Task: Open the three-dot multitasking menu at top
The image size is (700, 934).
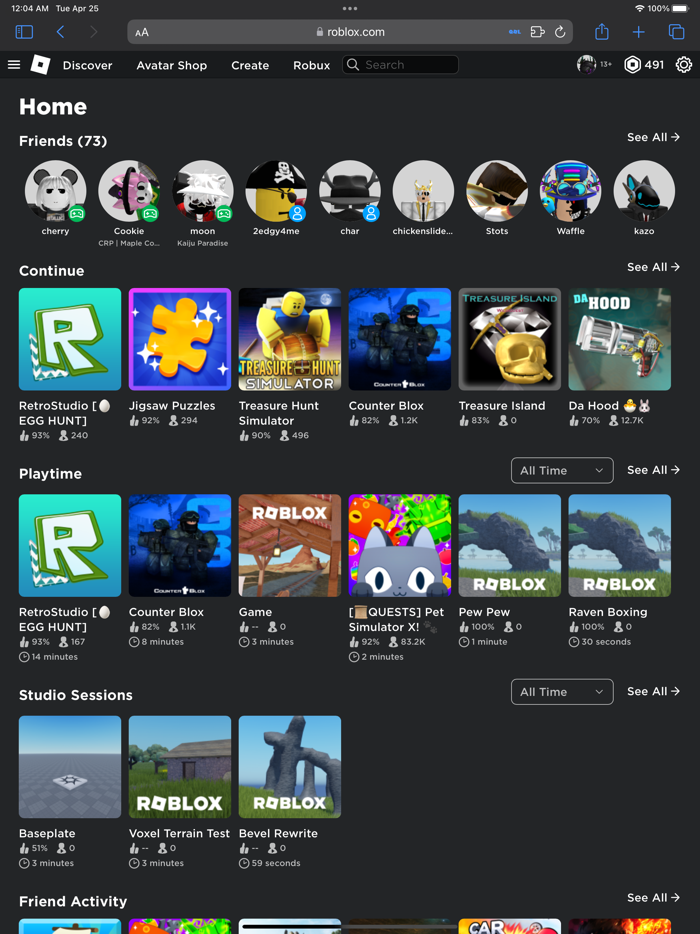Action: tap(350, 8)
